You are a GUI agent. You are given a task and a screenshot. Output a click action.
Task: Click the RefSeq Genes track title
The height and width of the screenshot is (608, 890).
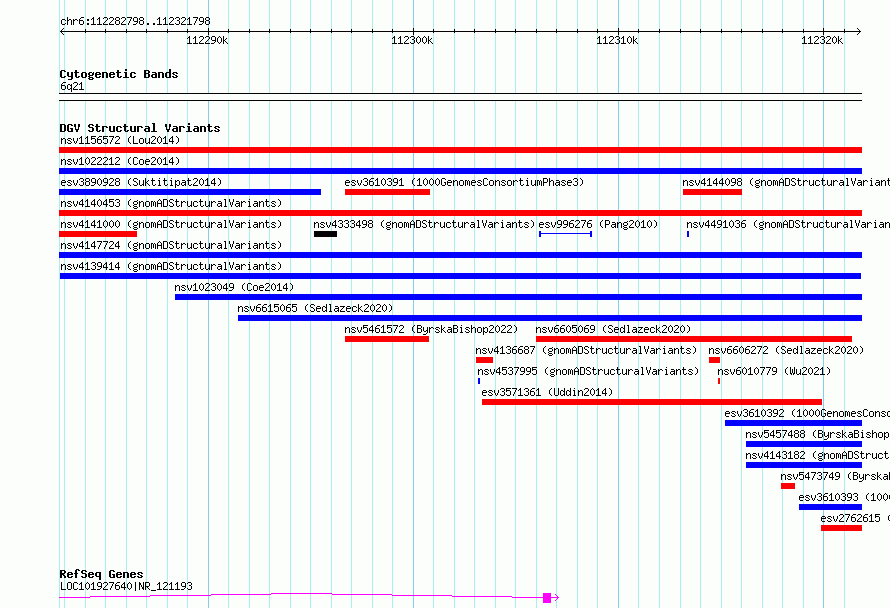(101, 574)
